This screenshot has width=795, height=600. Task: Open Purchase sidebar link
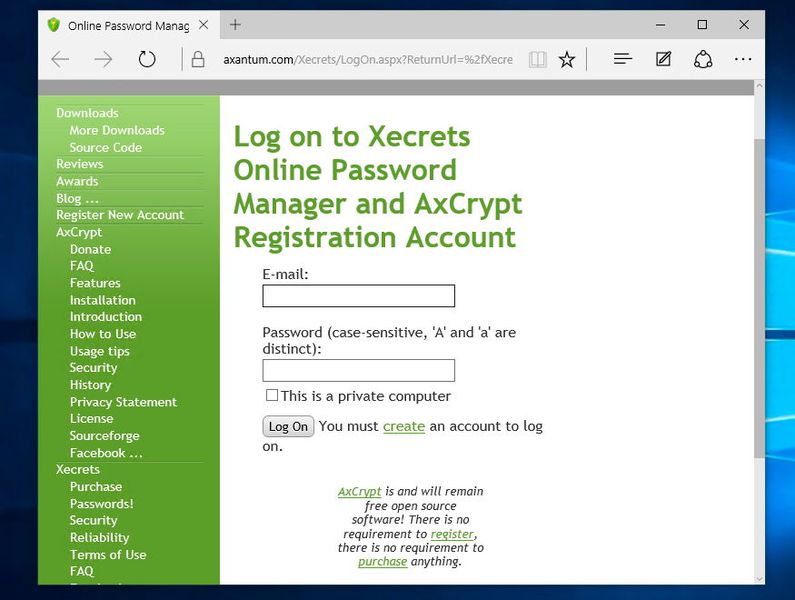(96, 486)
